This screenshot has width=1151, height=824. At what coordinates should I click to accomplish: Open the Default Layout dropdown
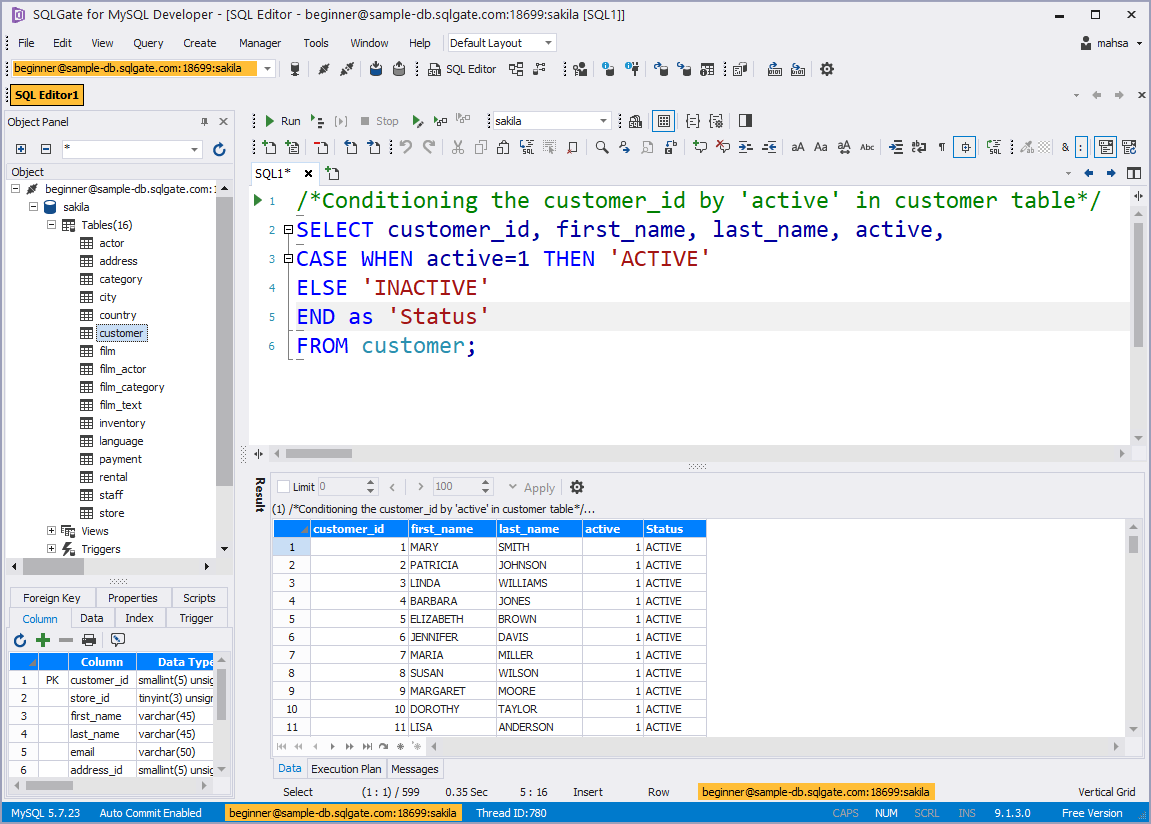[x=548, y=43]
